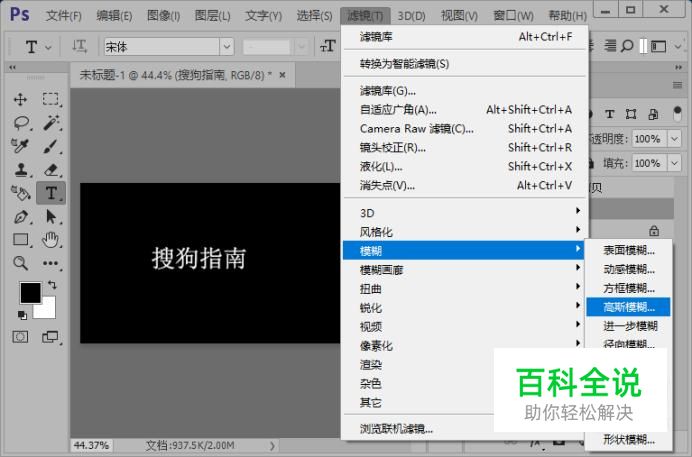Image resolution: width=692 pixels, height=457 pixels.
Task: Click the font size icon
Action: (x=327, y=46)
